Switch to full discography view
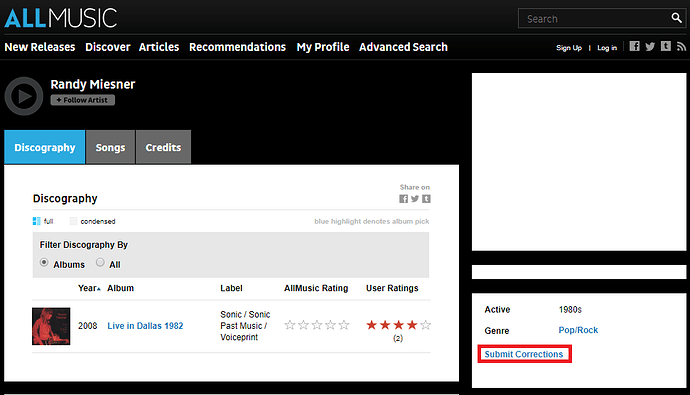 coord(43,221)
